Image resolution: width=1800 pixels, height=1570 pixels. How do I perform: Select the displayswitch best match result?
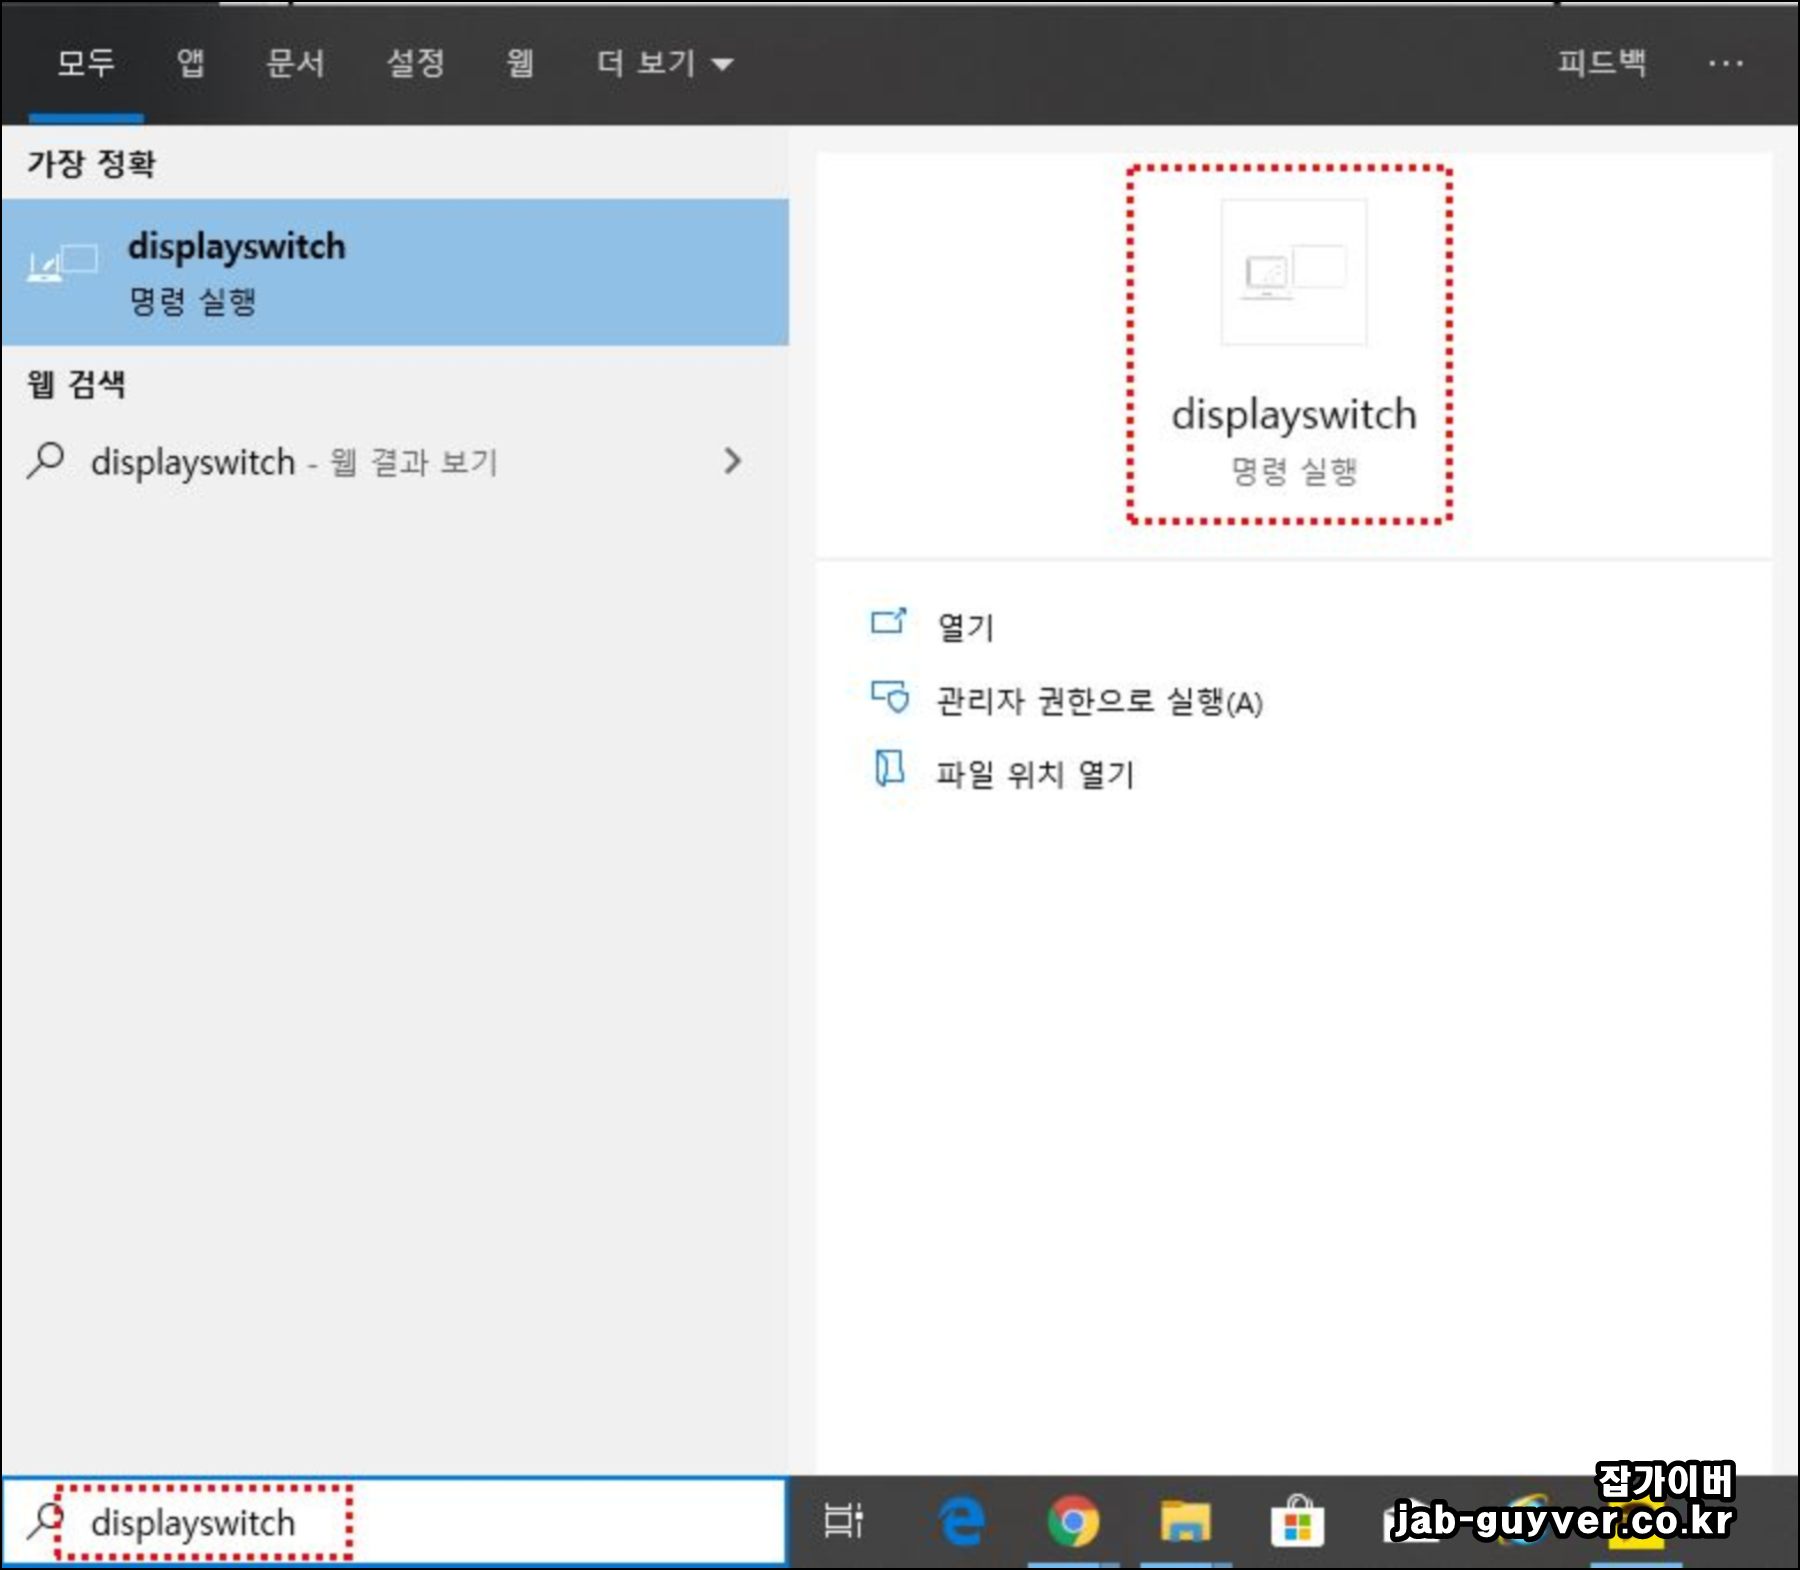point(395,272)
